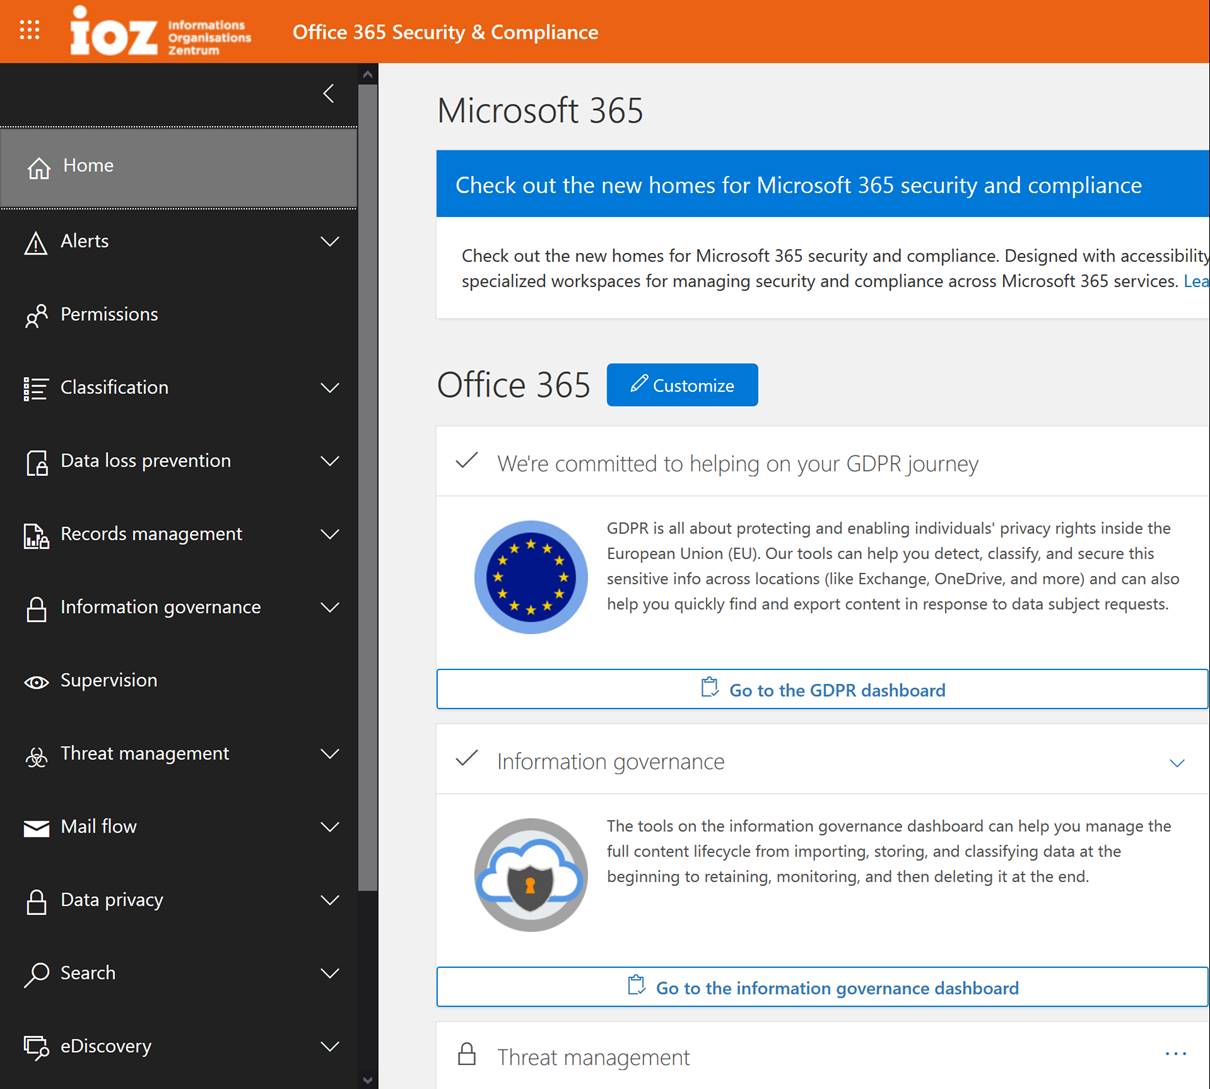Click the Threat management biohazard icon

[36, 755]
